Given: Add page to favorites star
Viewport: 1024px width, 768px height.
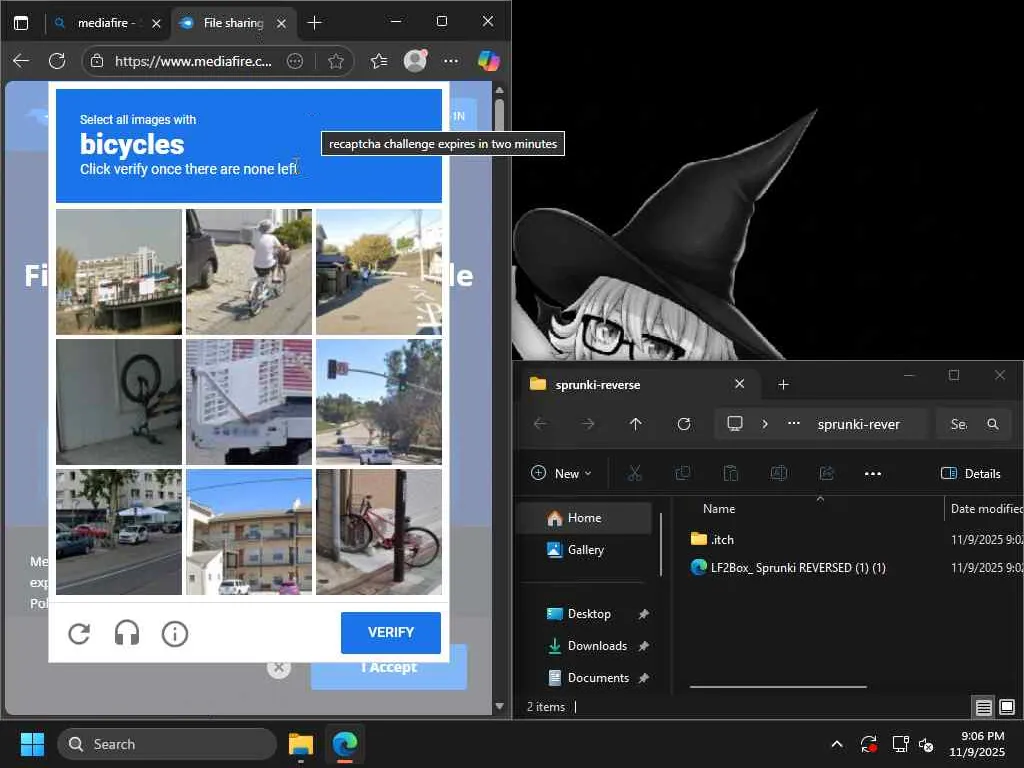Looking at the screenshot, I should tap(336, 61).
